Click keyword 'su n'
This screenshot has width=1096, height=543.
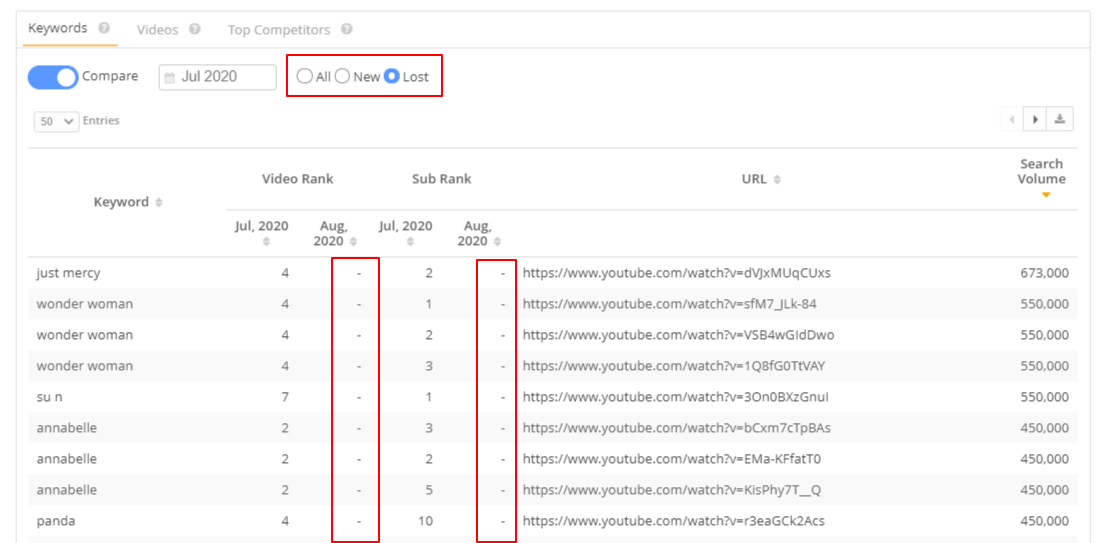(50, 397)
